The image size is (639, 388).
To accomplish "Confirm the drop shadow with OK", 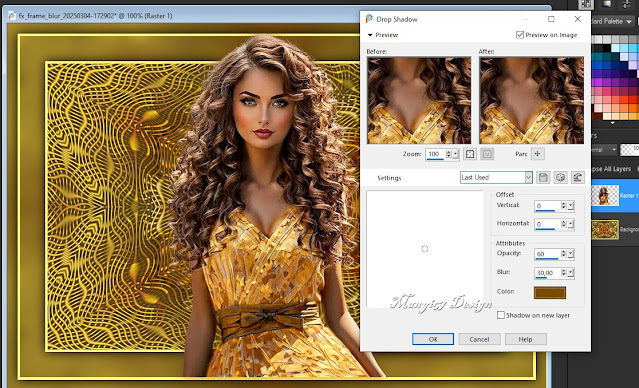I will 433,339.
